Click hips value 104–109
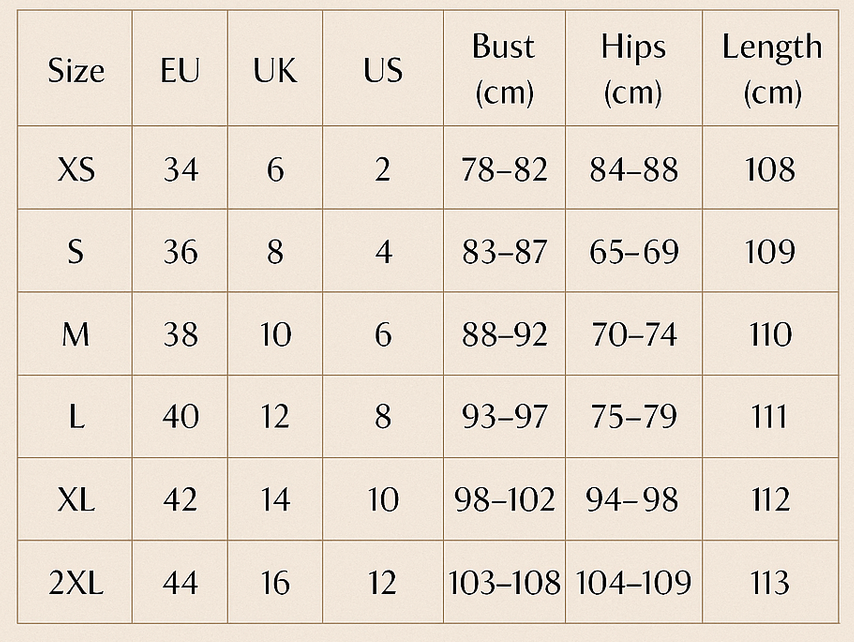 pyautogui.click(x=633, y=582)
